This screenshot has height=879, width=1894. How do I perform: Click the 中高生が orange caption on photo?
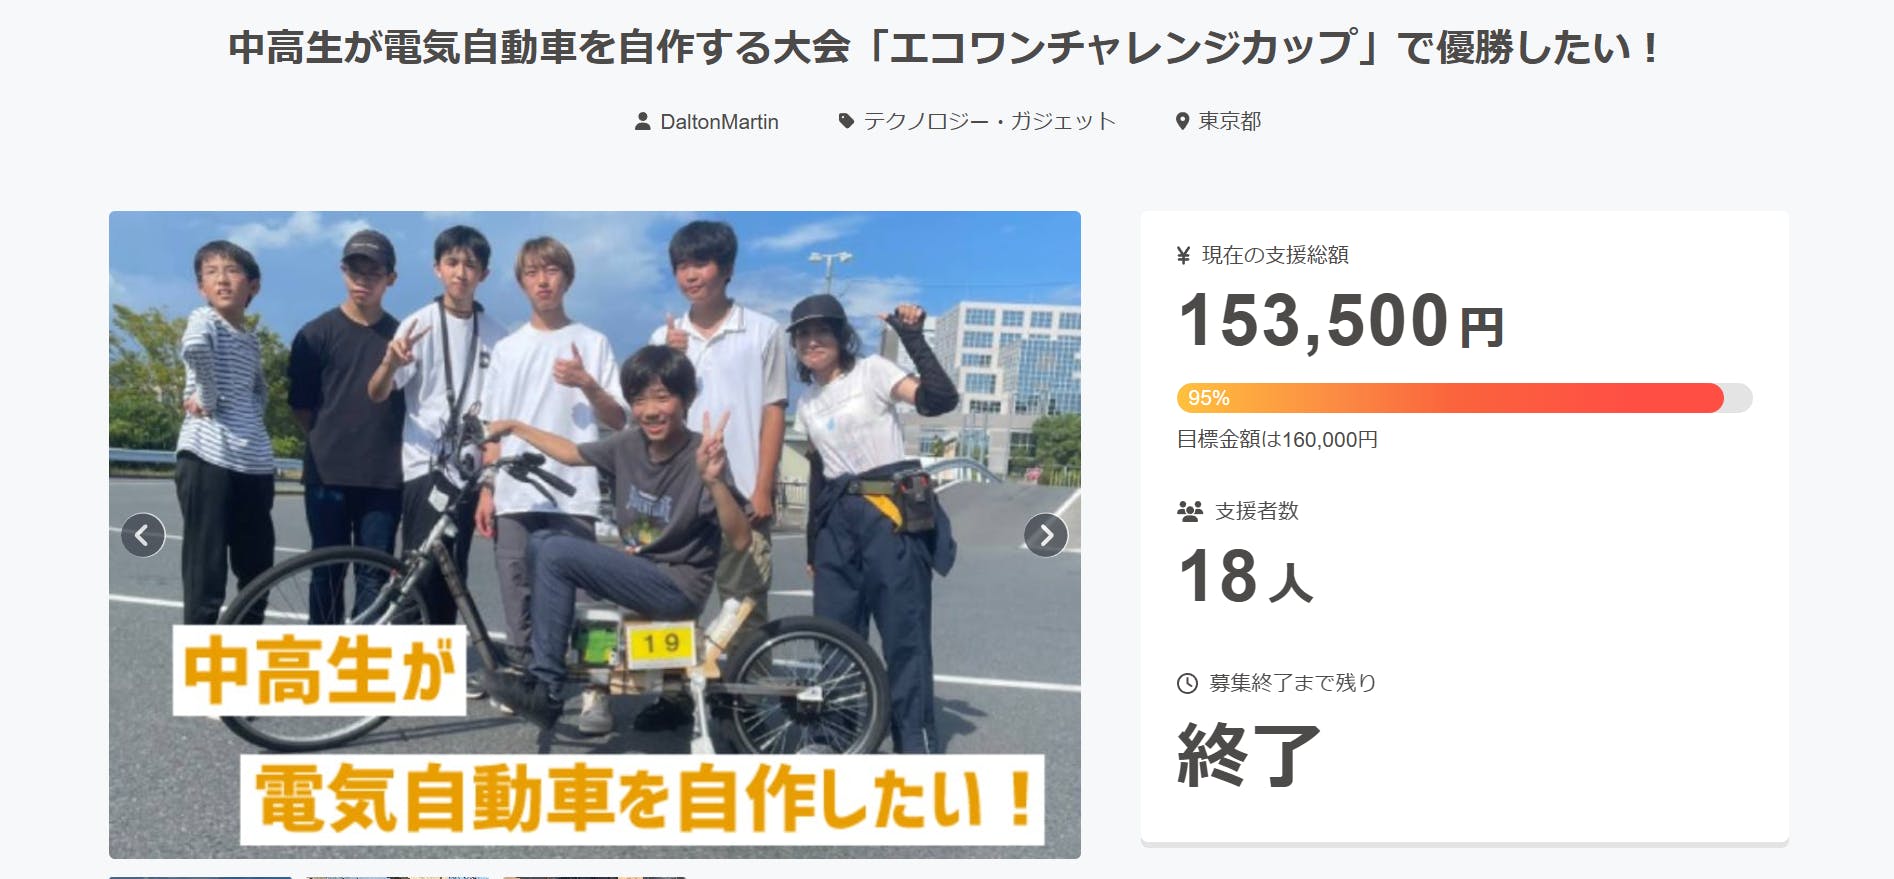click(x=319, y=671)
